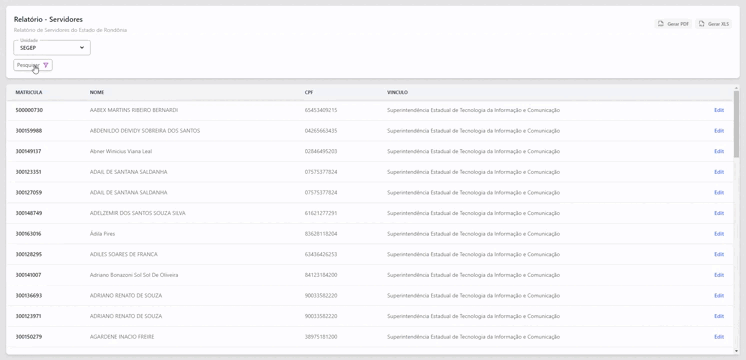This screenshot has width=746, height=360.
Task: Click the Gerar PDF file icon
Action: pyautogui.click(x=660, y=24)
